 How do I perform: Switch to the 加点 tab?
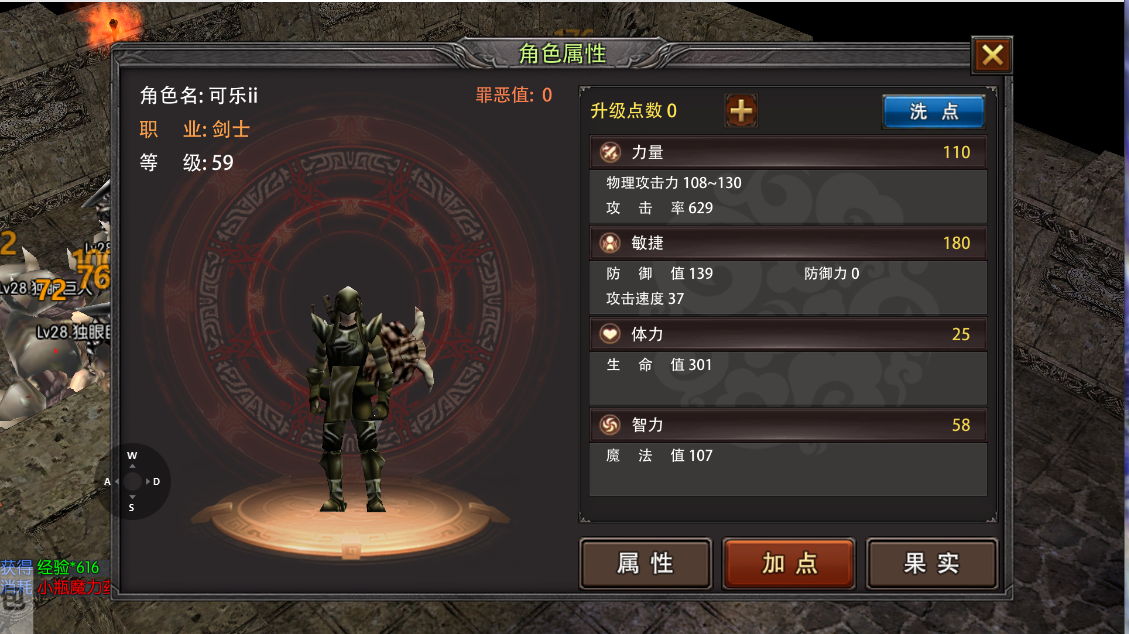(789, 563)
